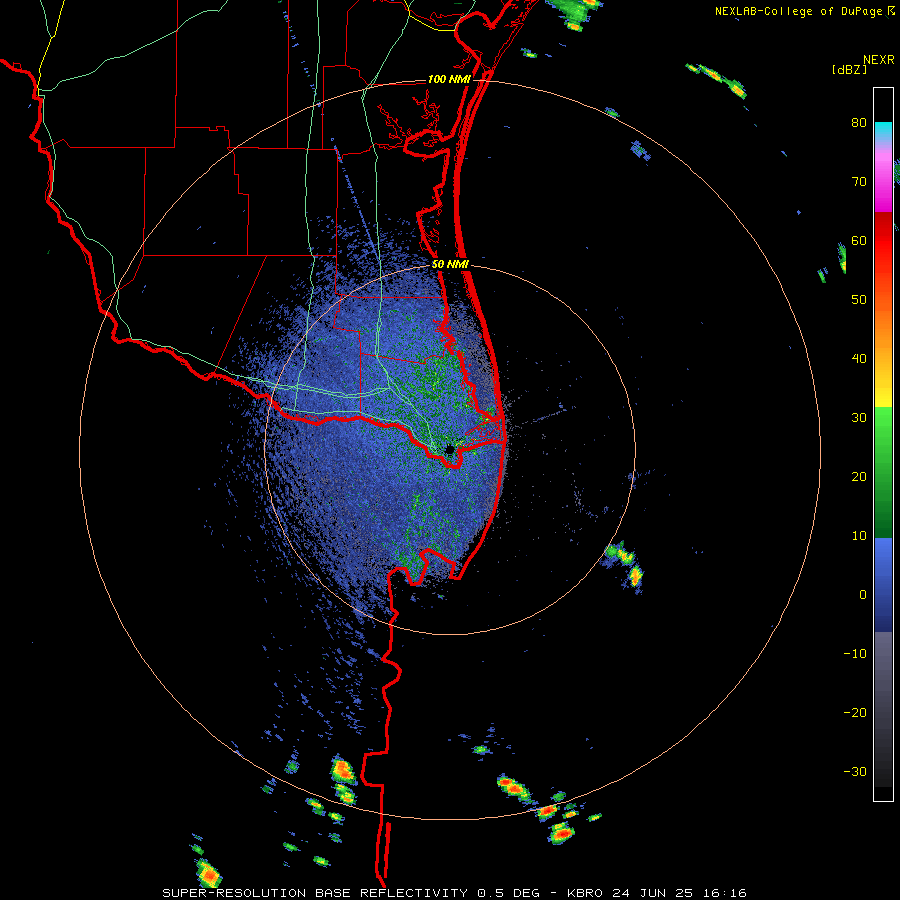Click the -20 dBZ tick label
Viewport: 900px width, 900px height.
tap(855, 713)
